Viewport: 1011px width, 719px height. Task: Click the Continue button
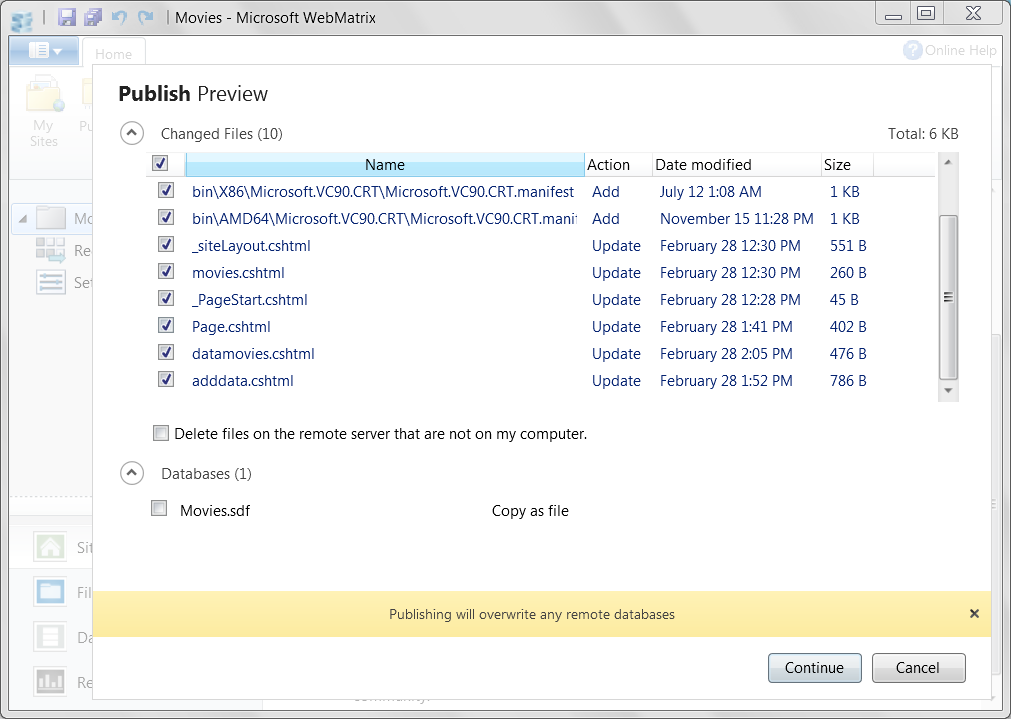[814, 668]
